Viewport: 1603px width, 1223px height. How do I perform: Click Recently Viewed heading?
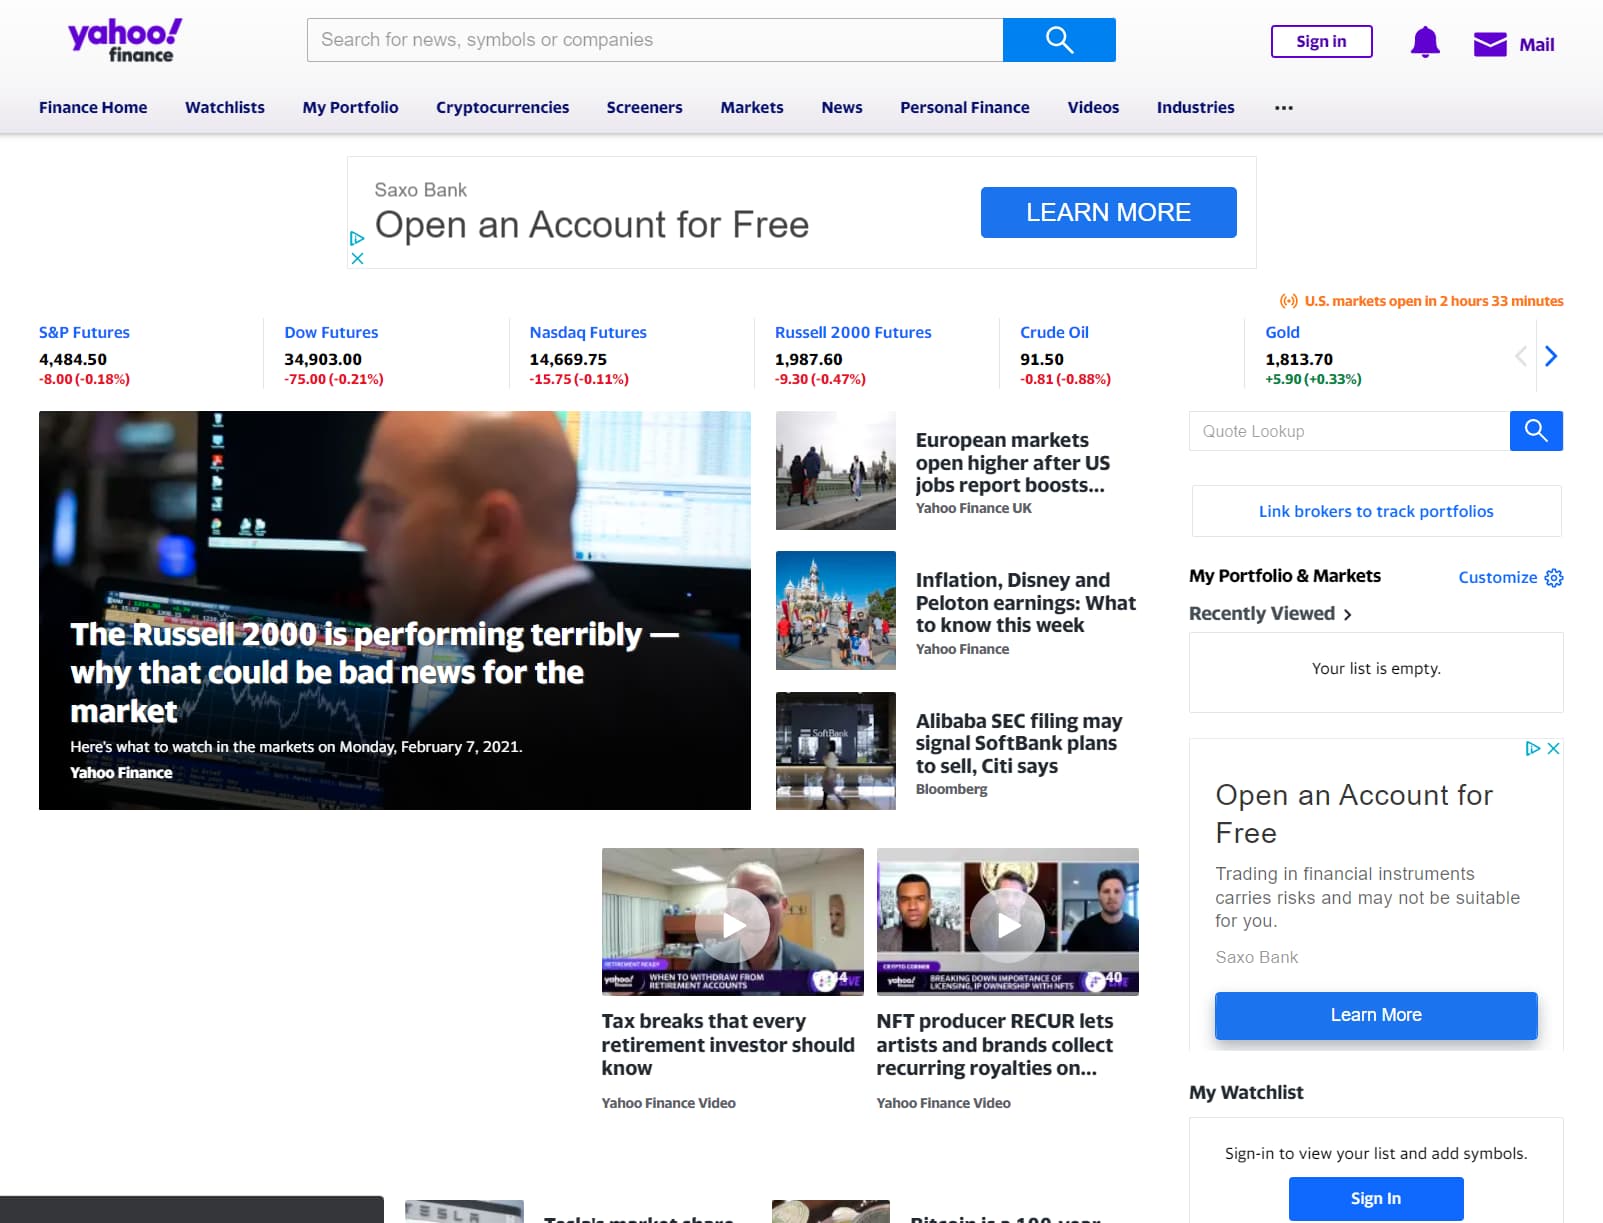[x=1262, y=614]
